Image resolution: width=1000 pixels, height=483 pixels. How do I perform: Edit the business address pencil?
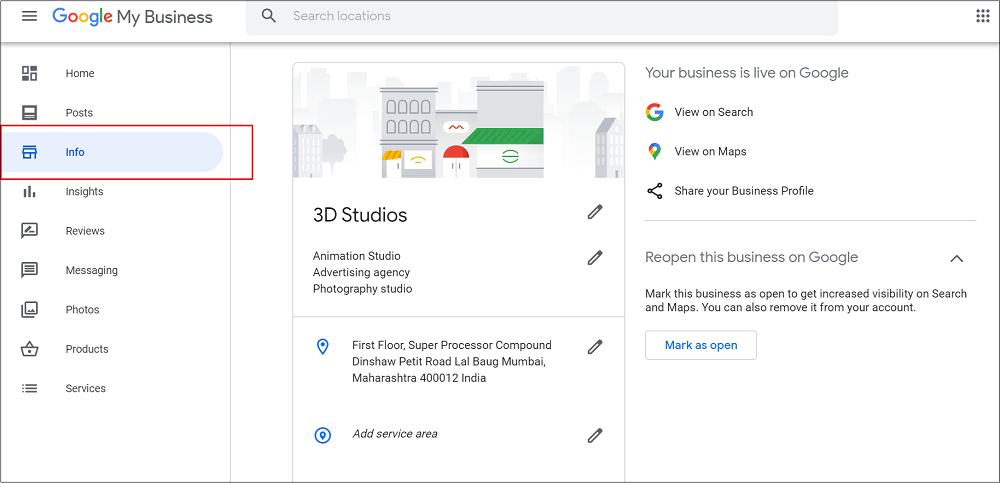point(595,347)
